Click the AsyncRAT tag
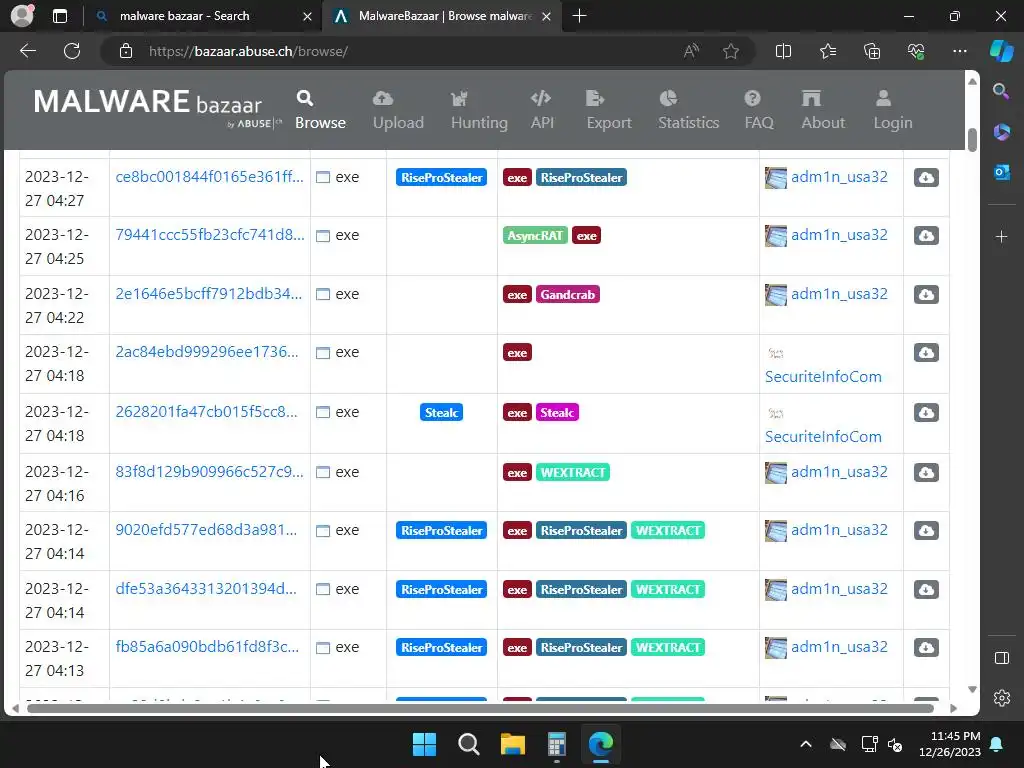 pos(535,236)
